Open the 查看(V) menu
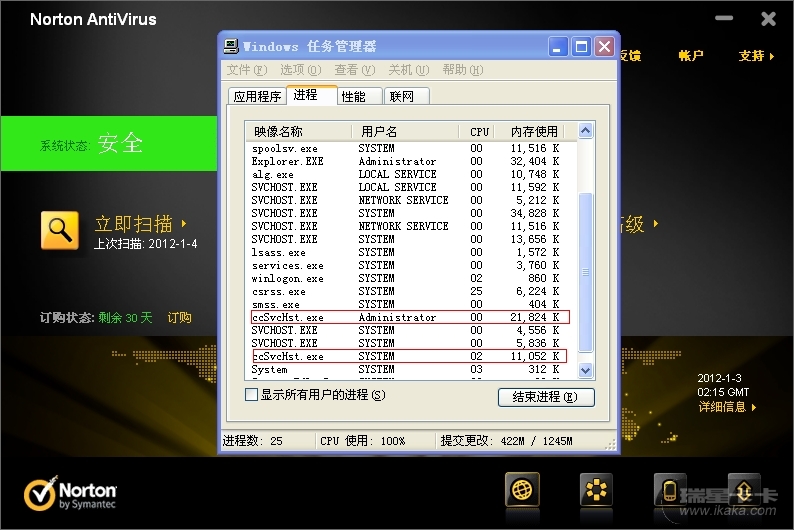The width and height of the screenshot is (794, 530). click(355, 69)
